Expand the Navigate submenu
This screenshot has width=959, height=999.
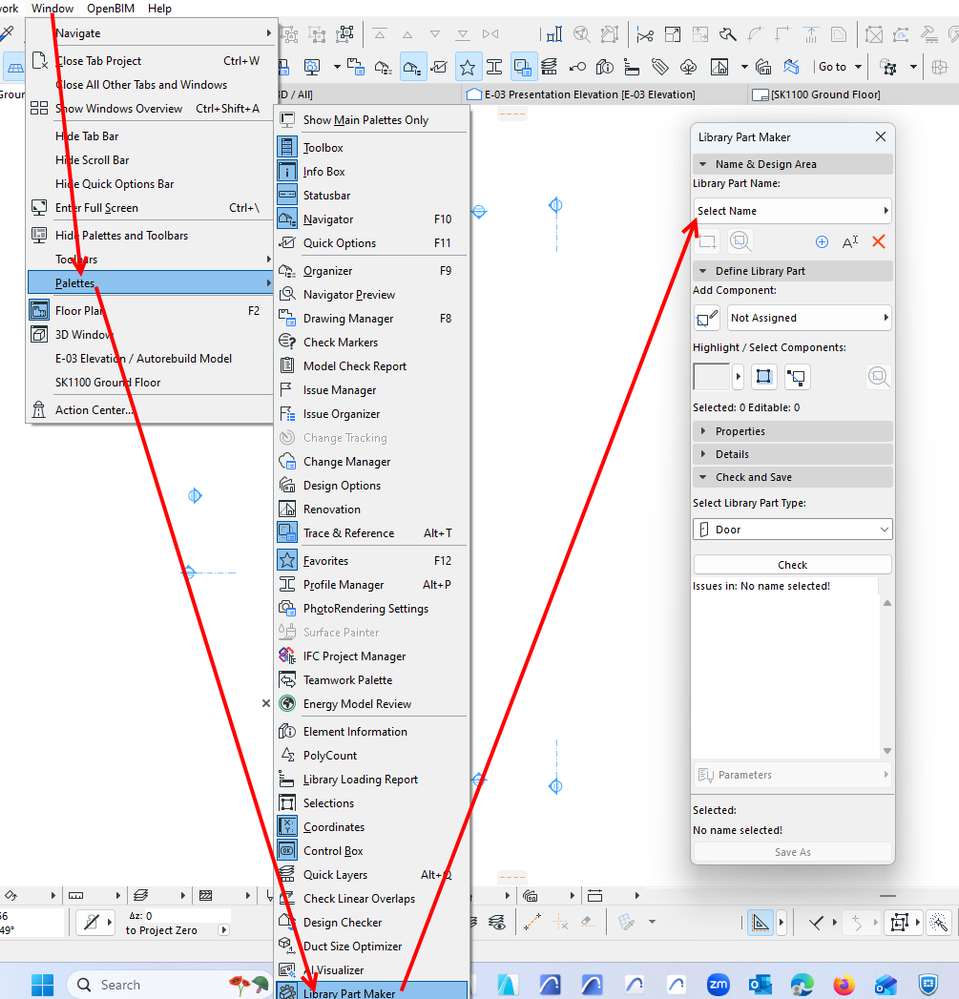150,33
